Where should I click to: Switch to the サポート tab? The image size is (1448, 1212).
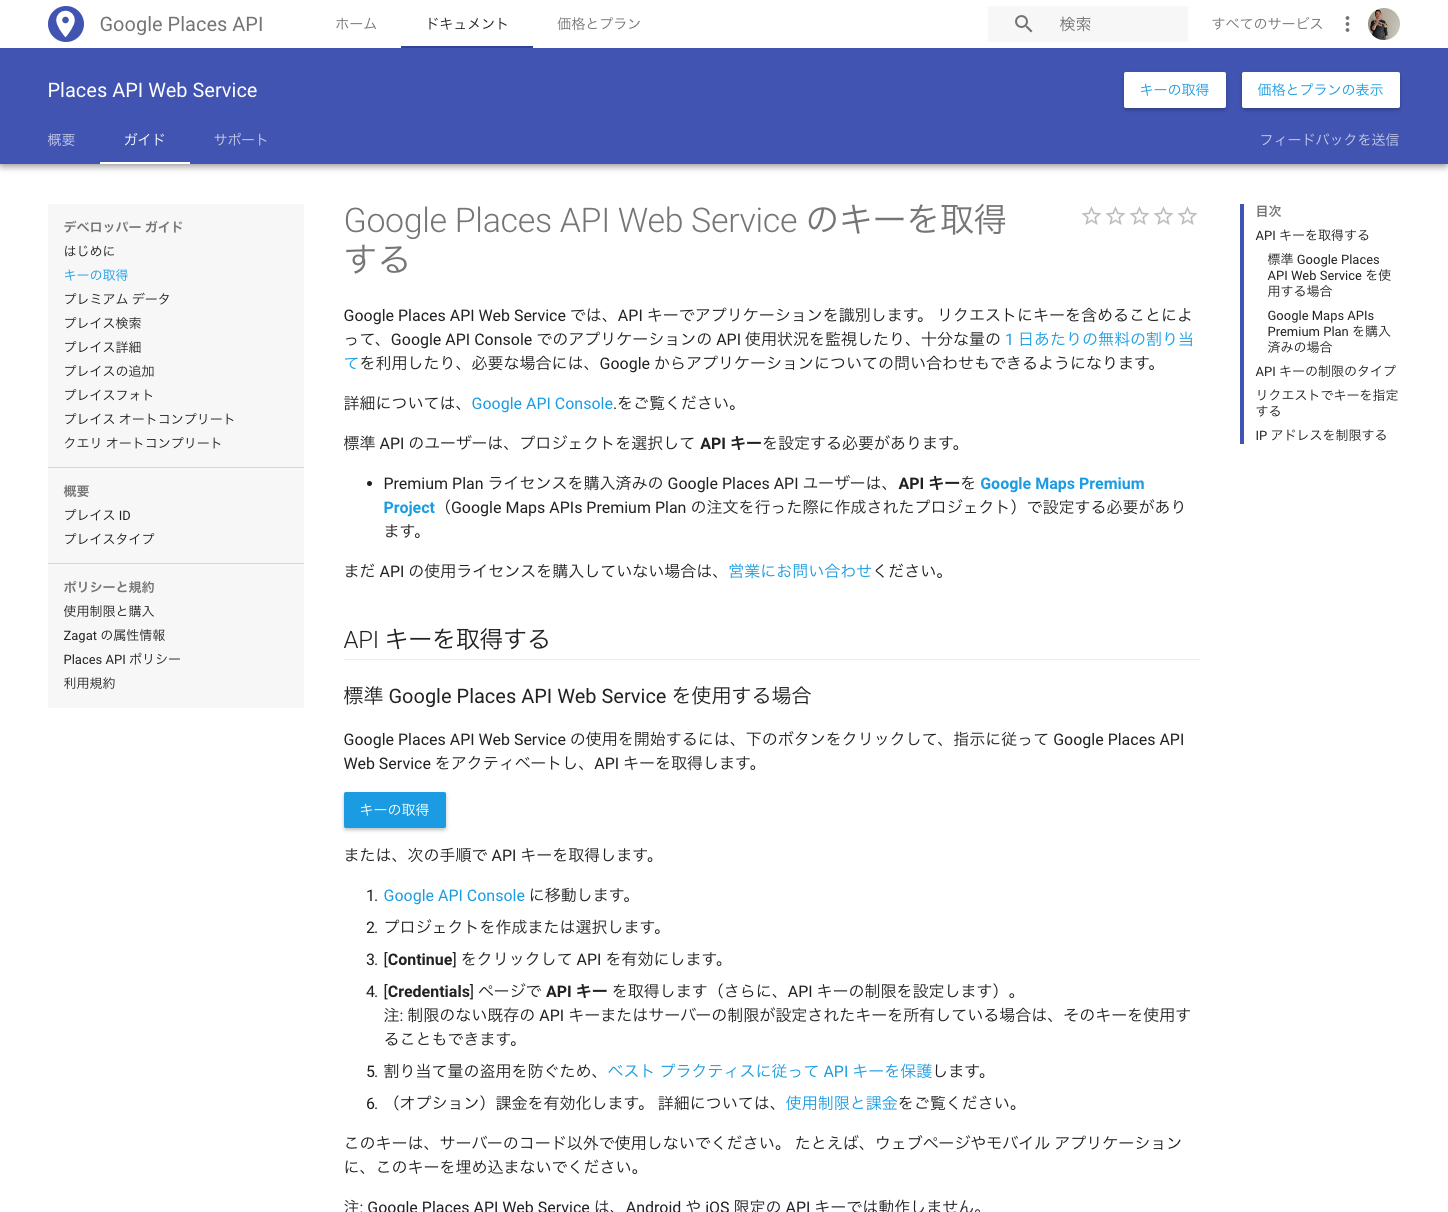click(240, 140)
